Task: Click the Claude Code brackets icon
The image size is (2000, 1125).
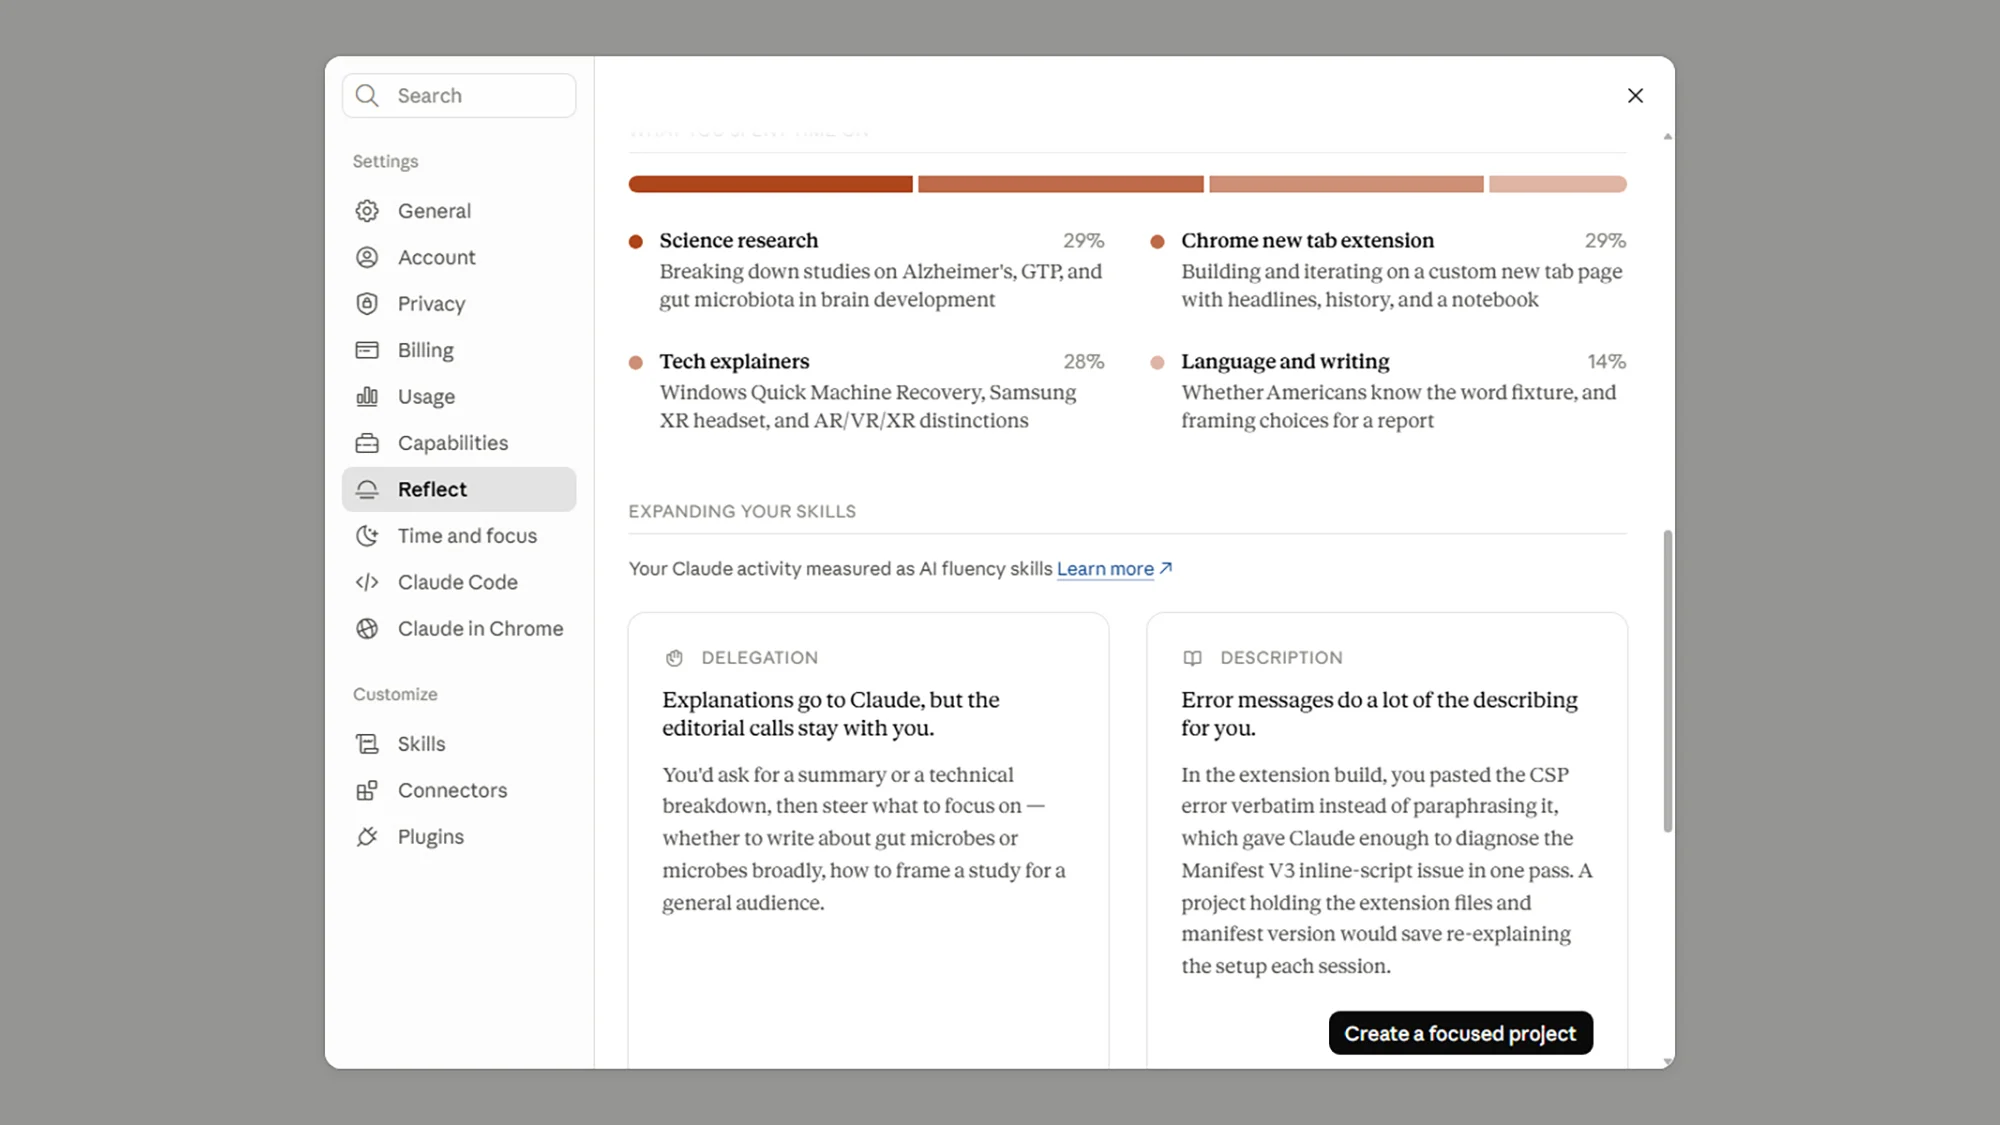Action: click(367, 582)
